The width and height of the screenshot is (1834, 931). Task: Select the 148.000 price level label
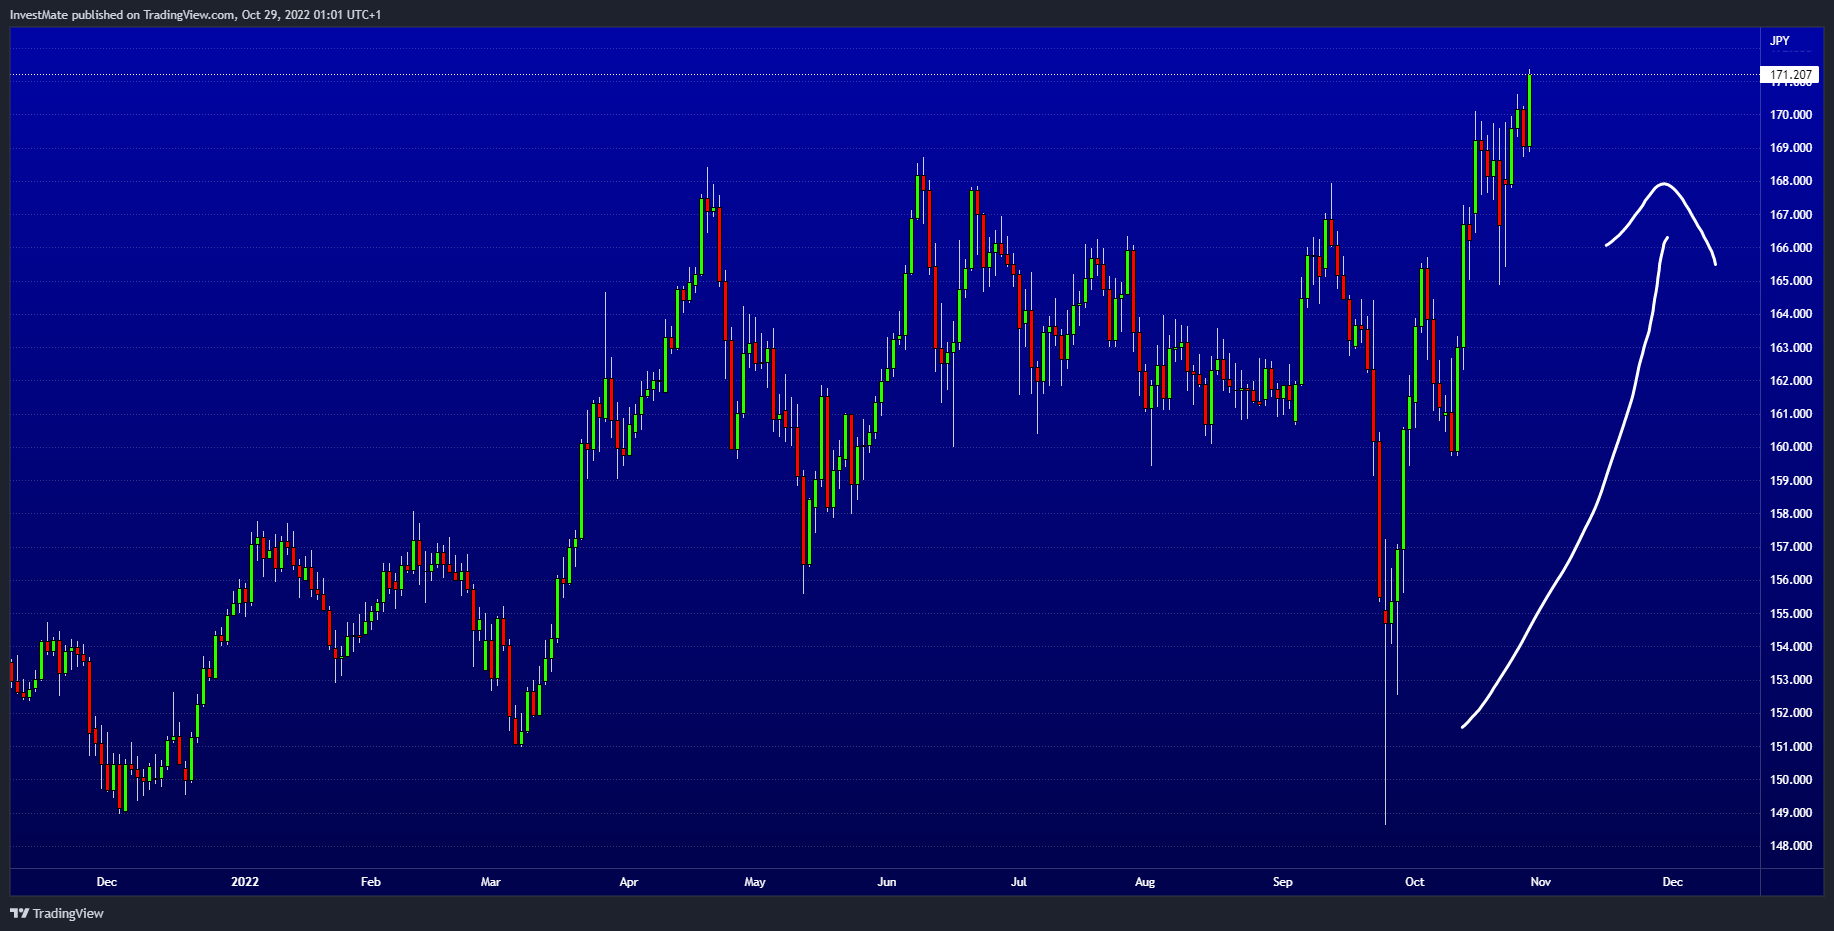[x=1791, y=846]
